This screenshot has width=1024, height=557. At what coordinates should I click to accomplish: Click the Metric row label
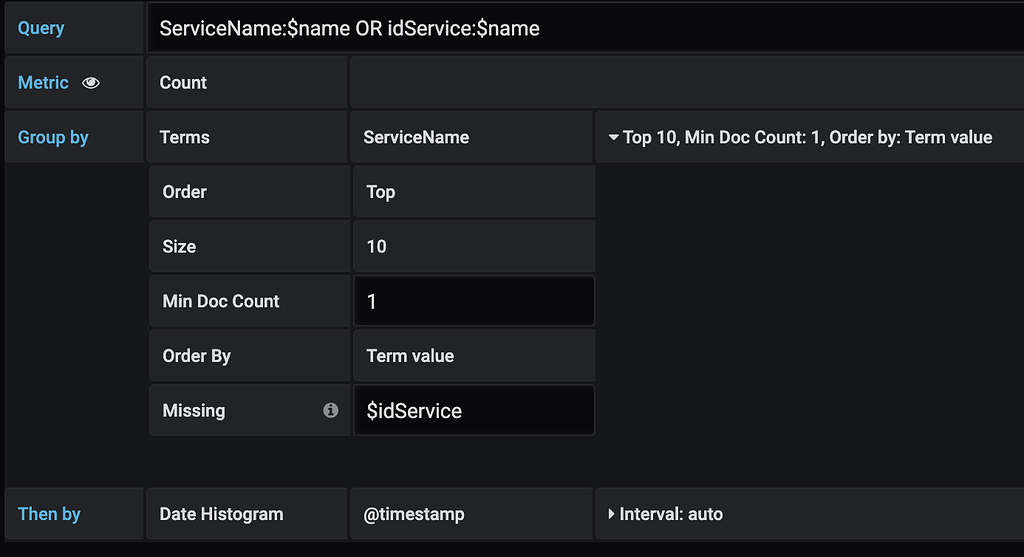coord(43,83)
